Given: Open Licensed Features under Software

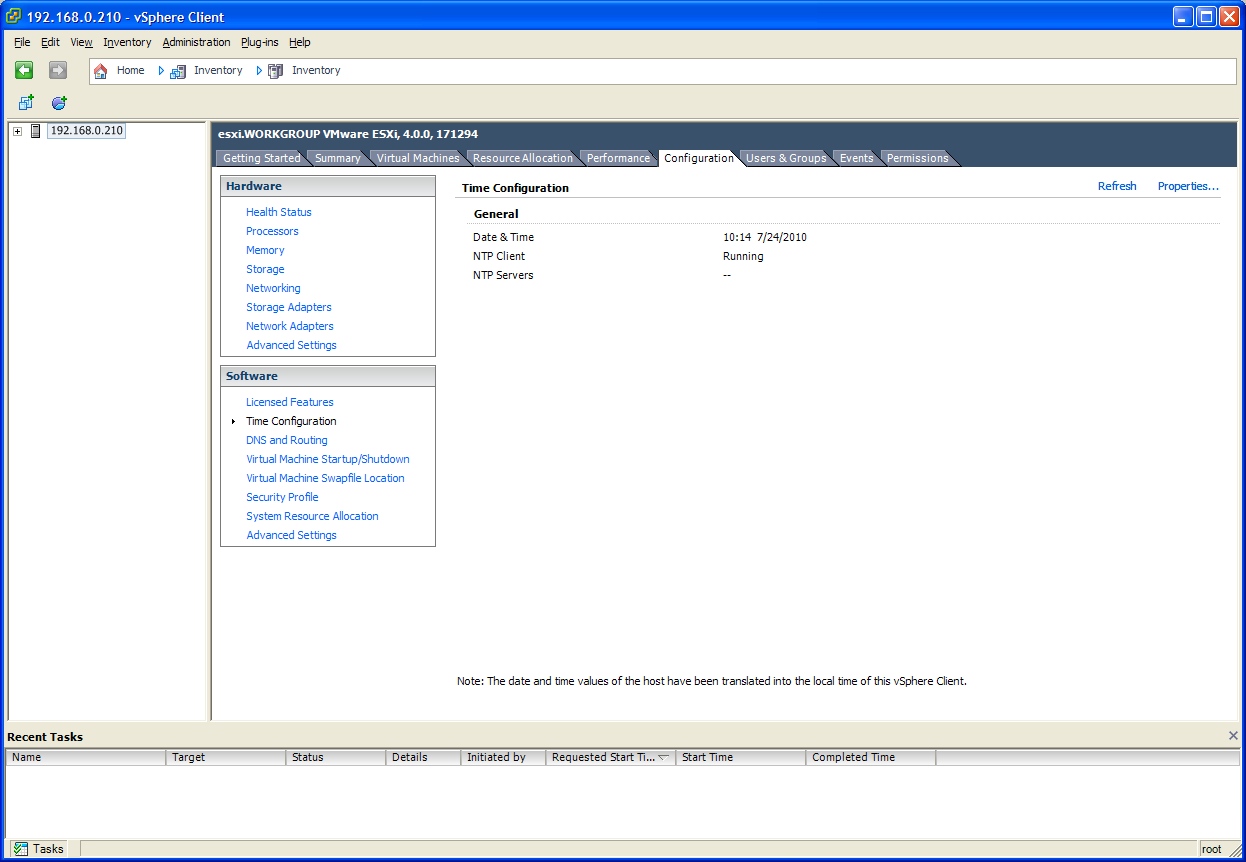Looking at the screenshot, I should pos(290,402).
